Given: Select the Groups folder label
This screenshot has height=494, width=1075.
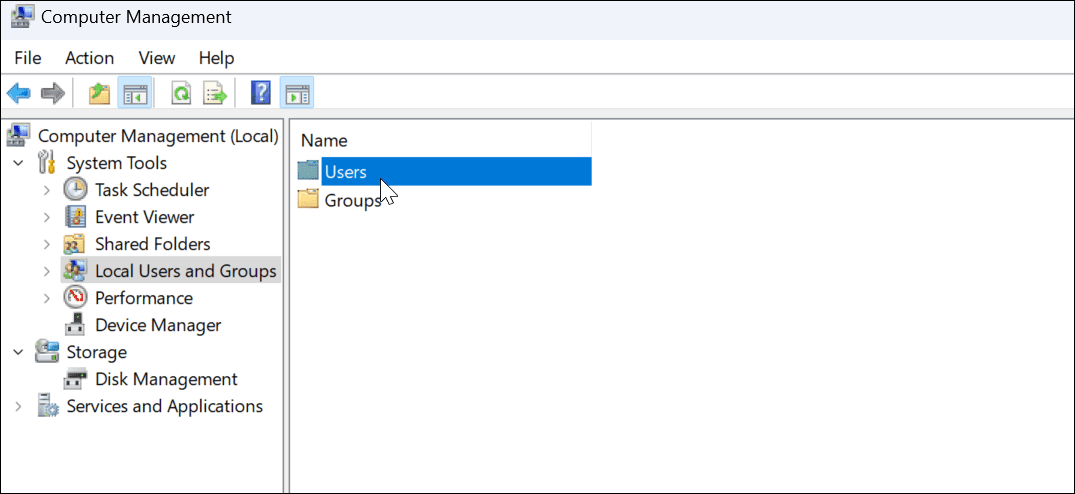Looking at the screenshot, I should point(352,201).
